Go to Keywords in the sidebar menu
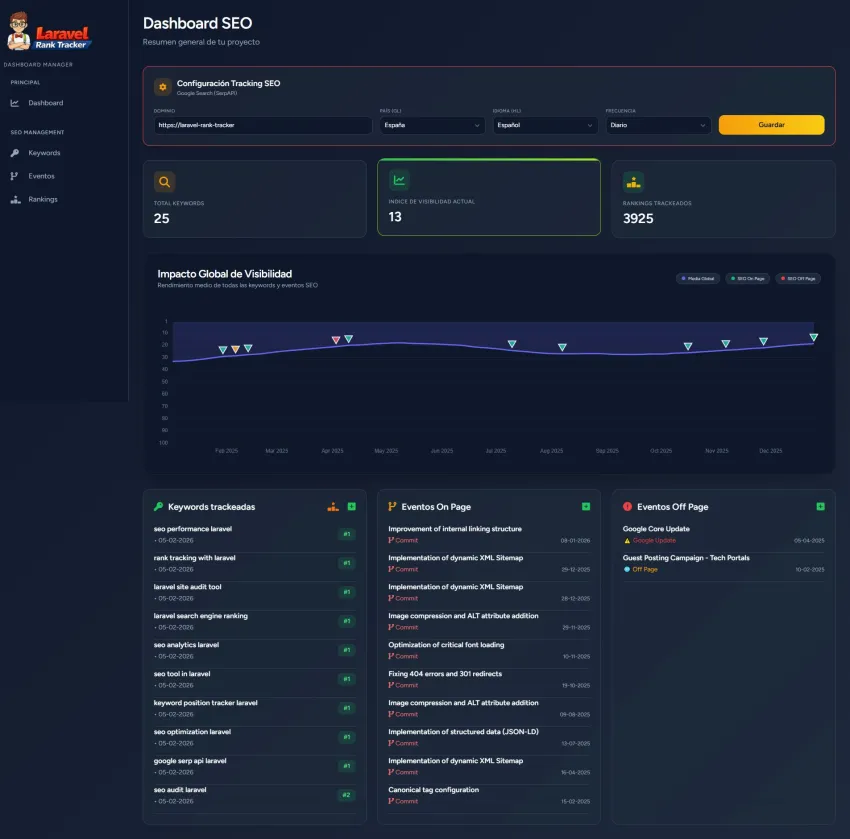This screenshot has width=850, height=839. [x=44, y=153]
